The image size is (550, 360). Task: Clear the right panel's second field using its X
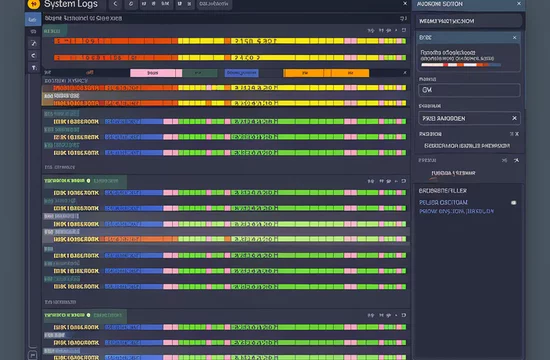point(514,118)
